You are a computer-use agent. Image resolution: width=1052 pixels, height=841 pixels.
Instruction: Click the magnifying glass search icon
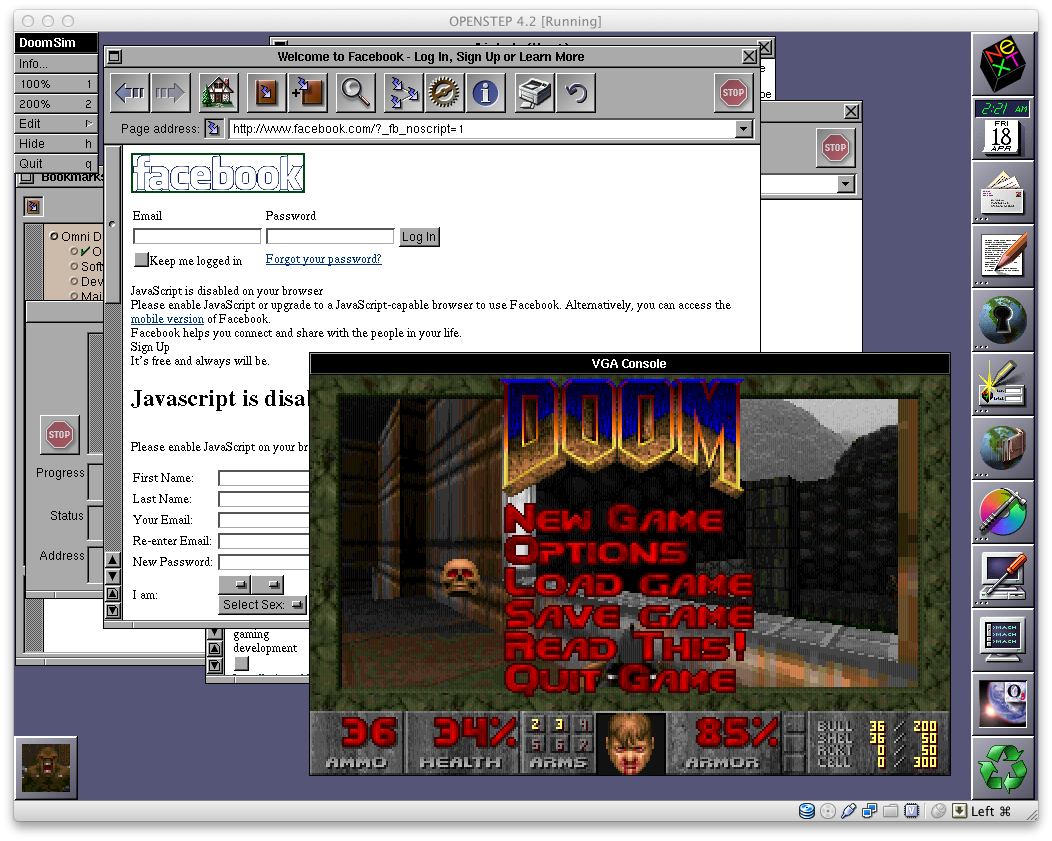coord(356,93)
